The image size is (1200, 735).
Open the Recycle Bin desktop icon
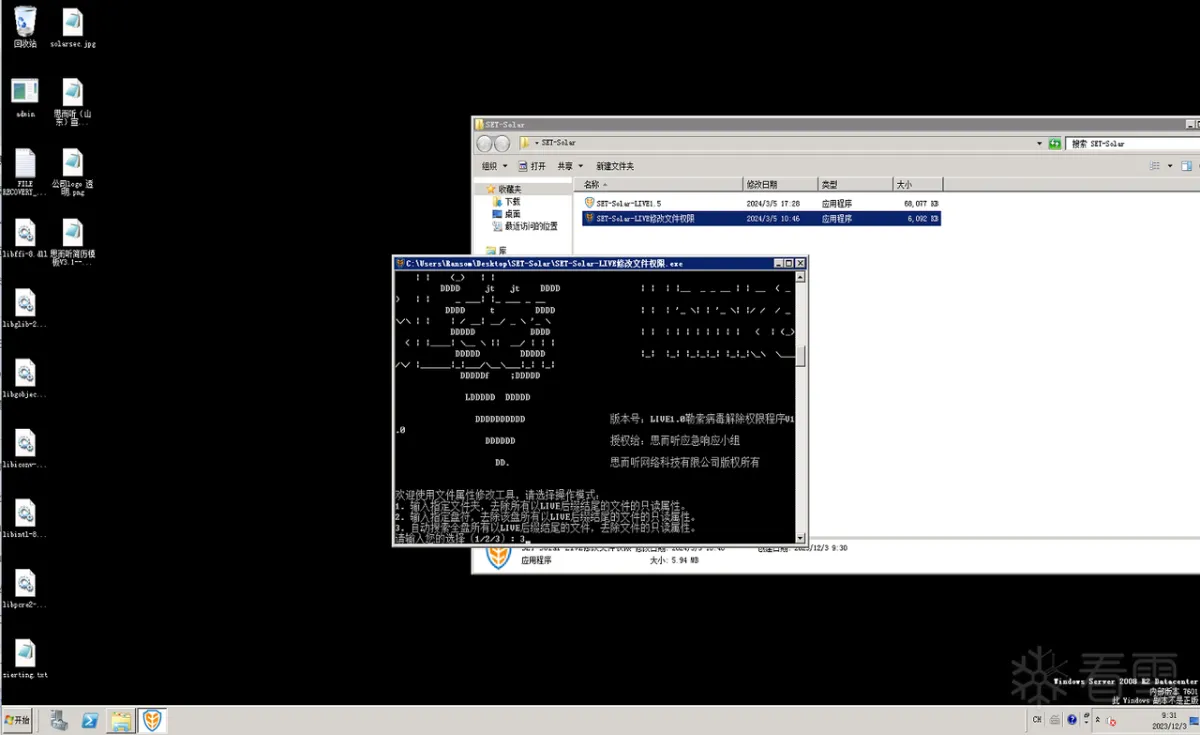25,27
